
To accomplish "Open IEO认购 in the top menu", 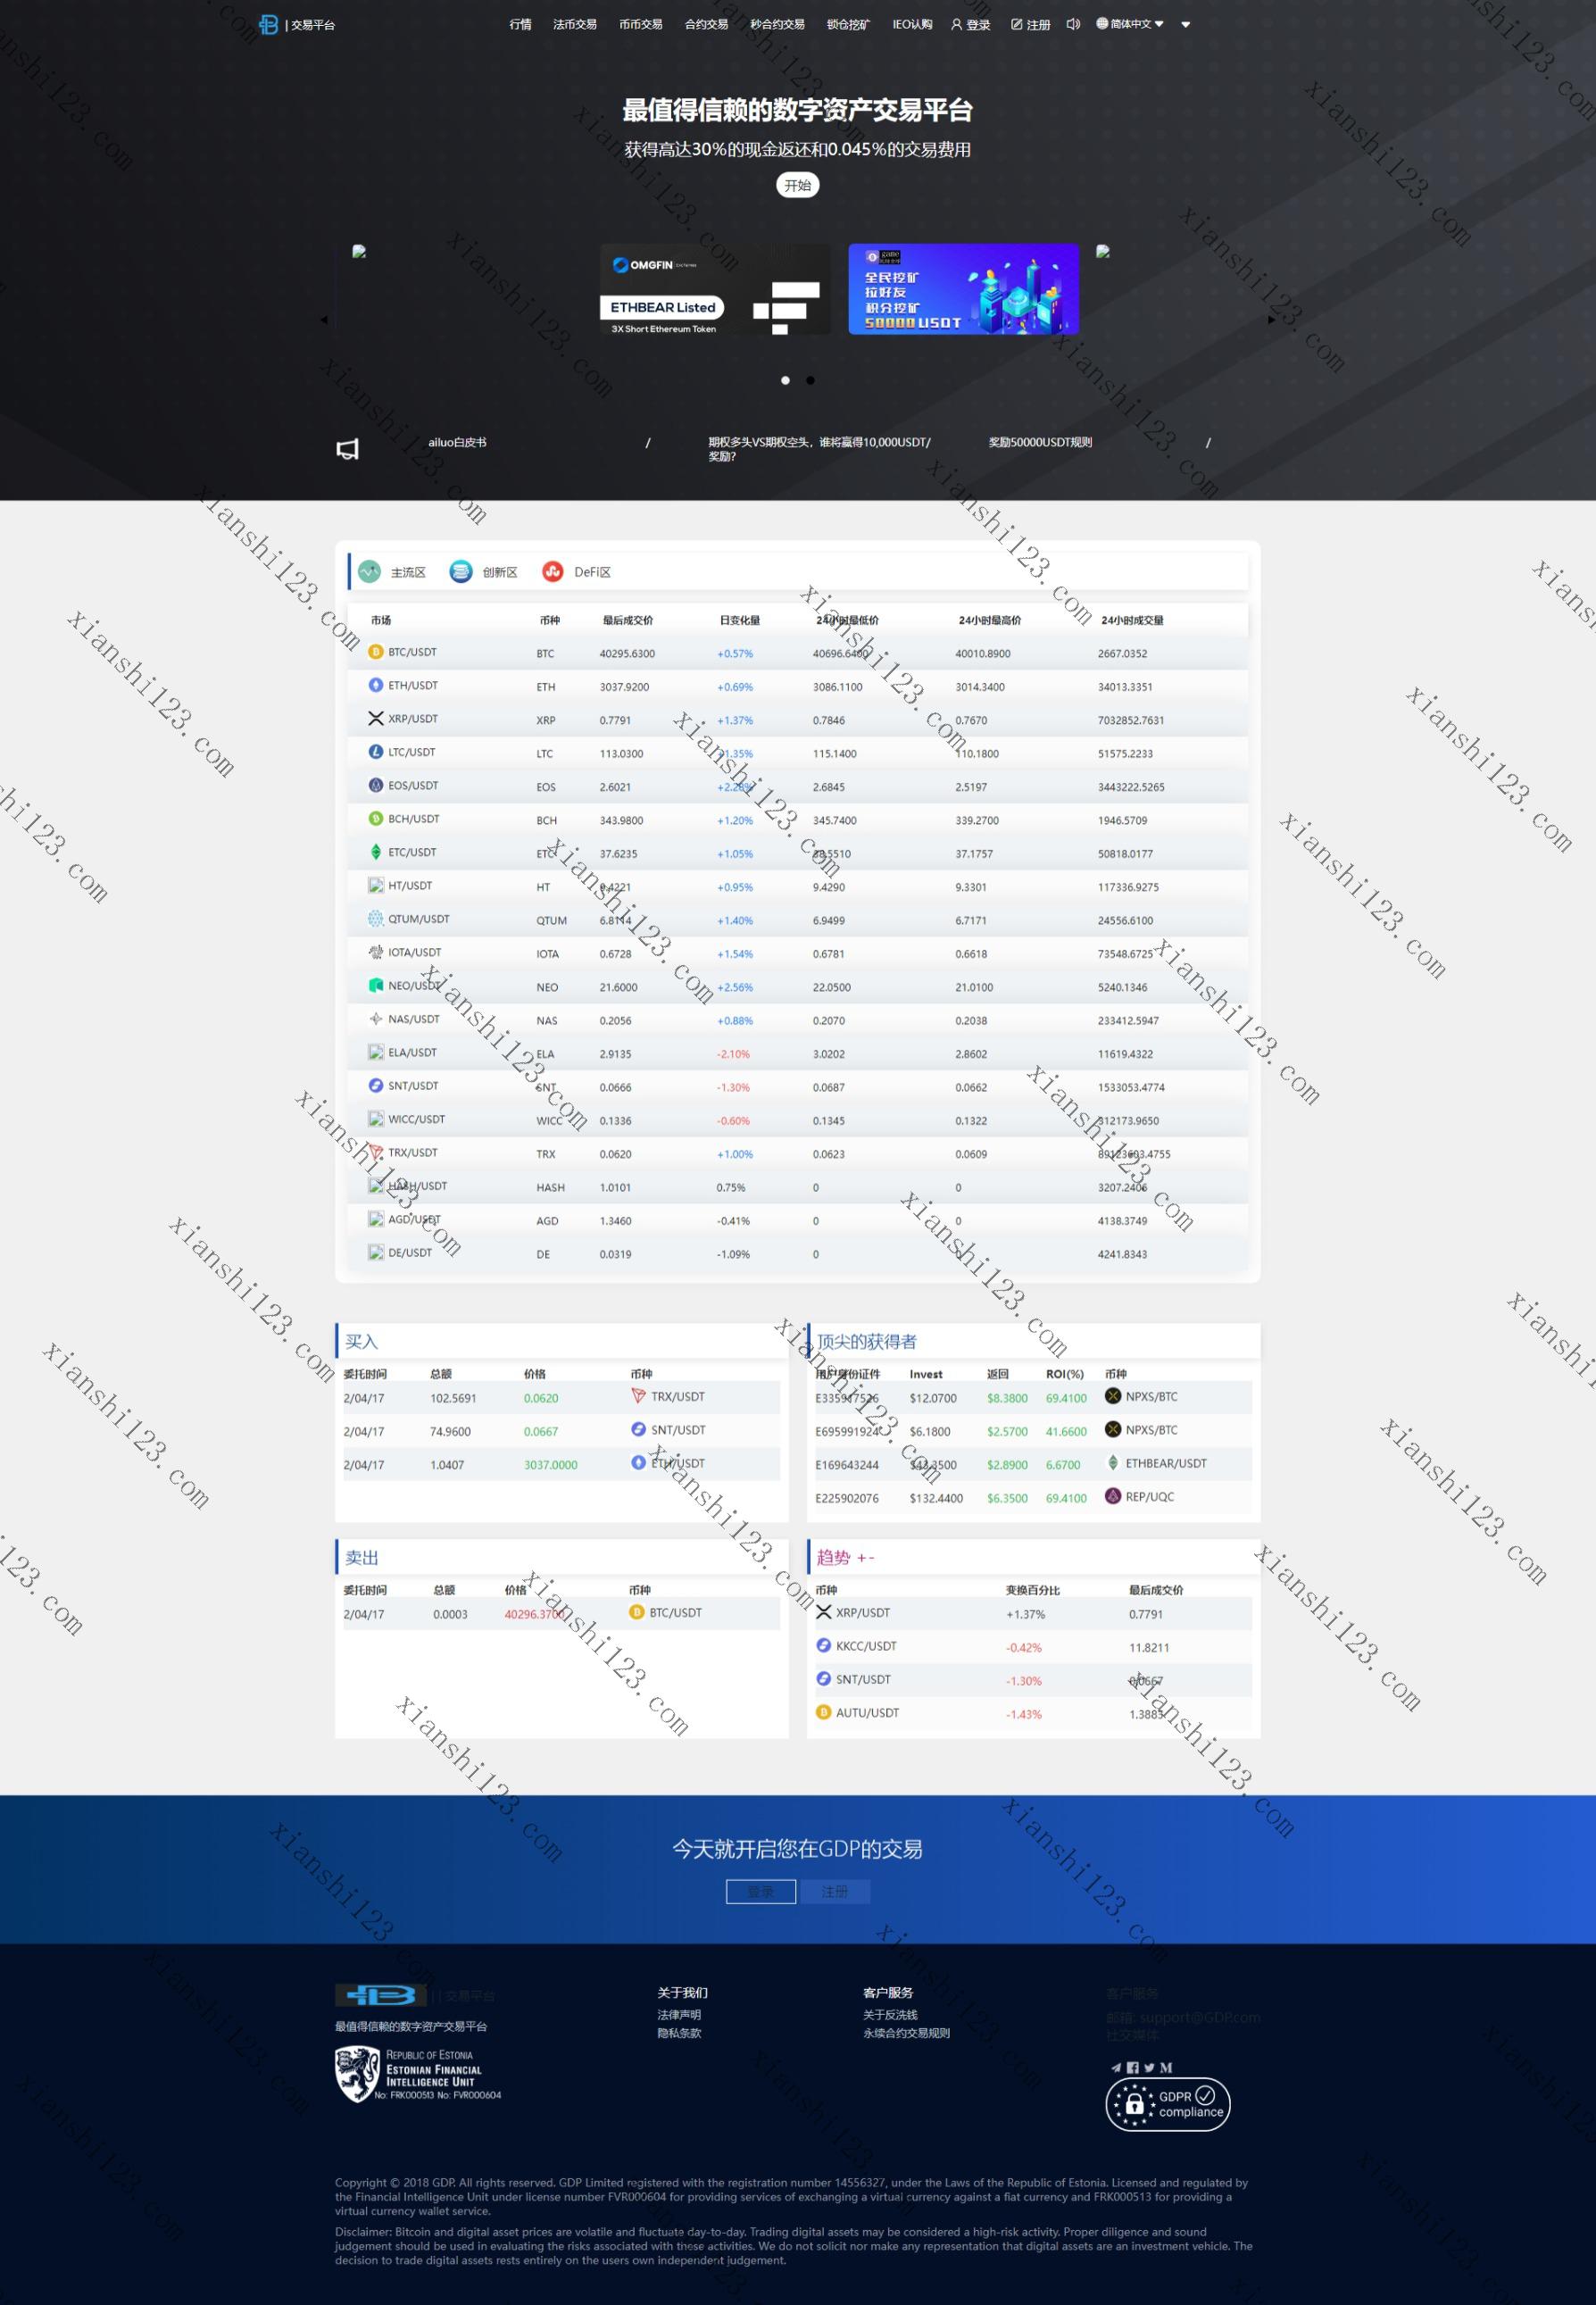I will point(912,24).
